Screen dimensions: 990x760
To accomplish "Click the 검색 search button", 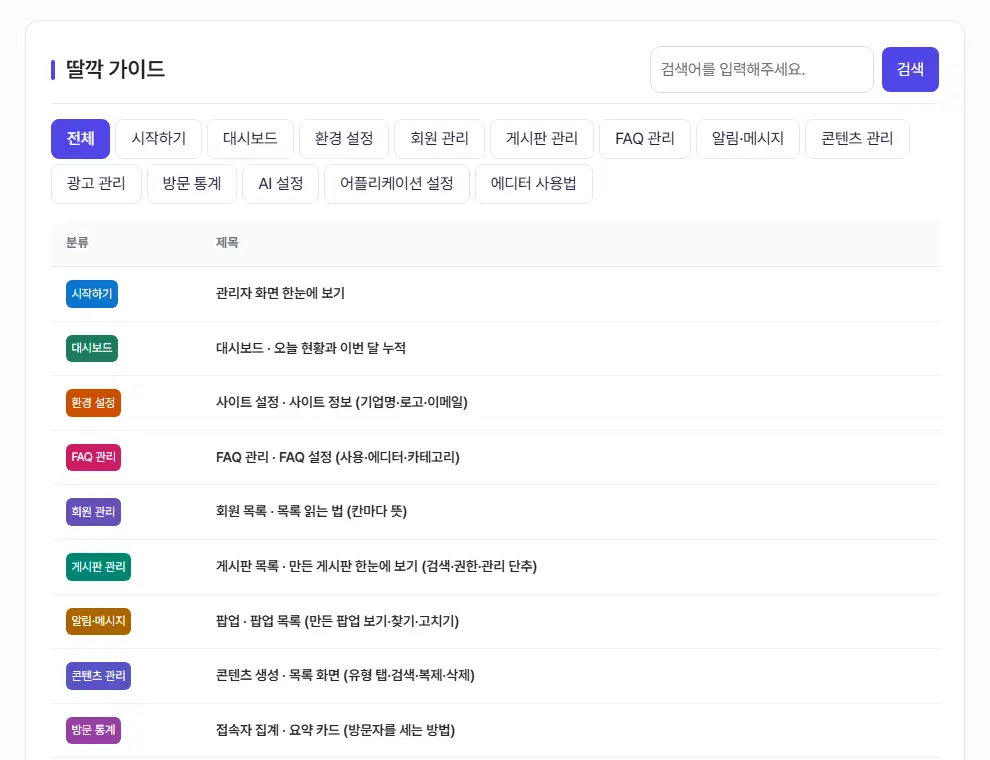I will (x=910, y=69).
